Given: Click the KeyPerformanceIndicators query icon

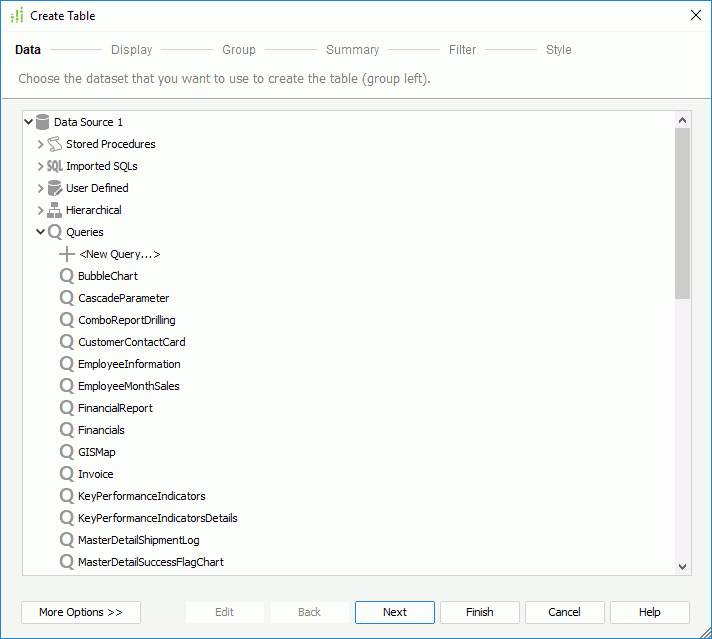Looking at the screenshot, I should pos(67,496).
